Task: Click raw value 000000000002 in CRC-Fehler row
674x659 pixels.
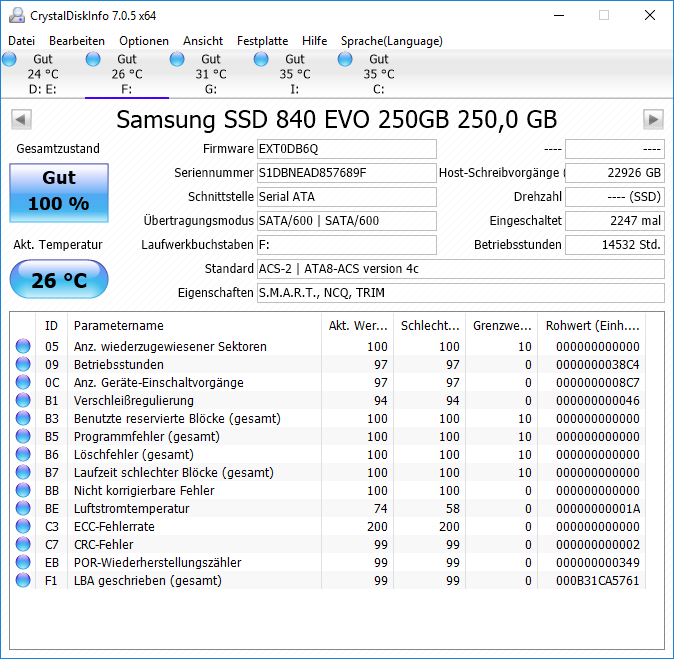Action: click(x=597, y=545)
